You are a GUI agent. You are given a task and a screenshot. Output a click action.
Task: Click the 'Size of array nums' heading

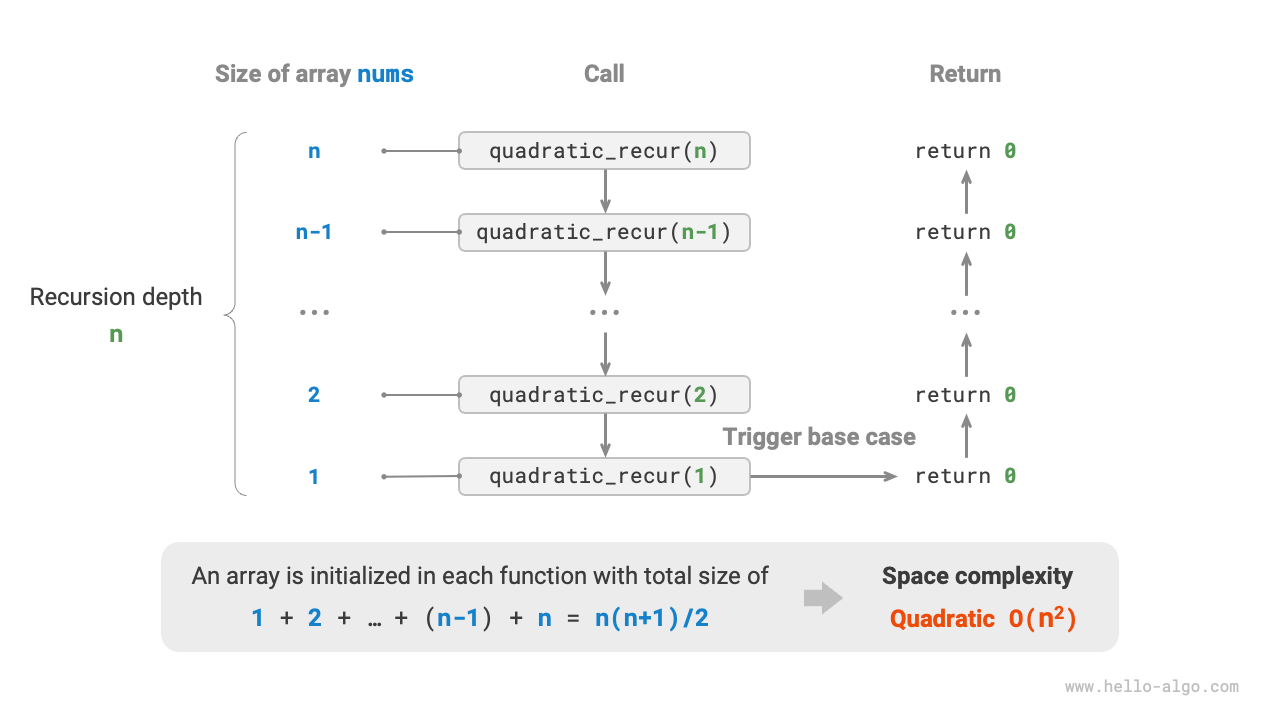pos(314,74)
